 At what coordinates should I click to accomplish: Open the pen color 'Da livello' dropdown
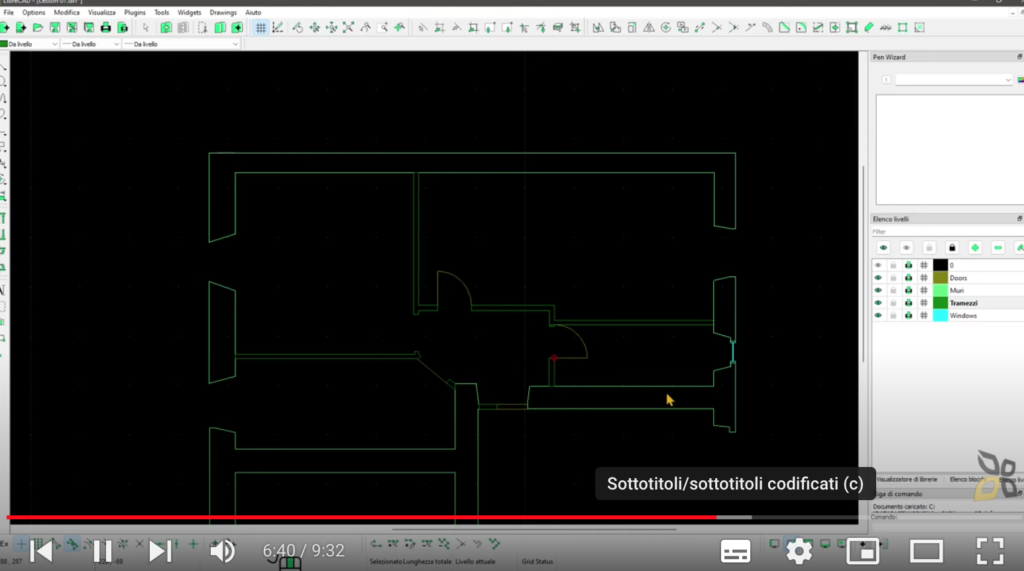[x=29, y=44]
